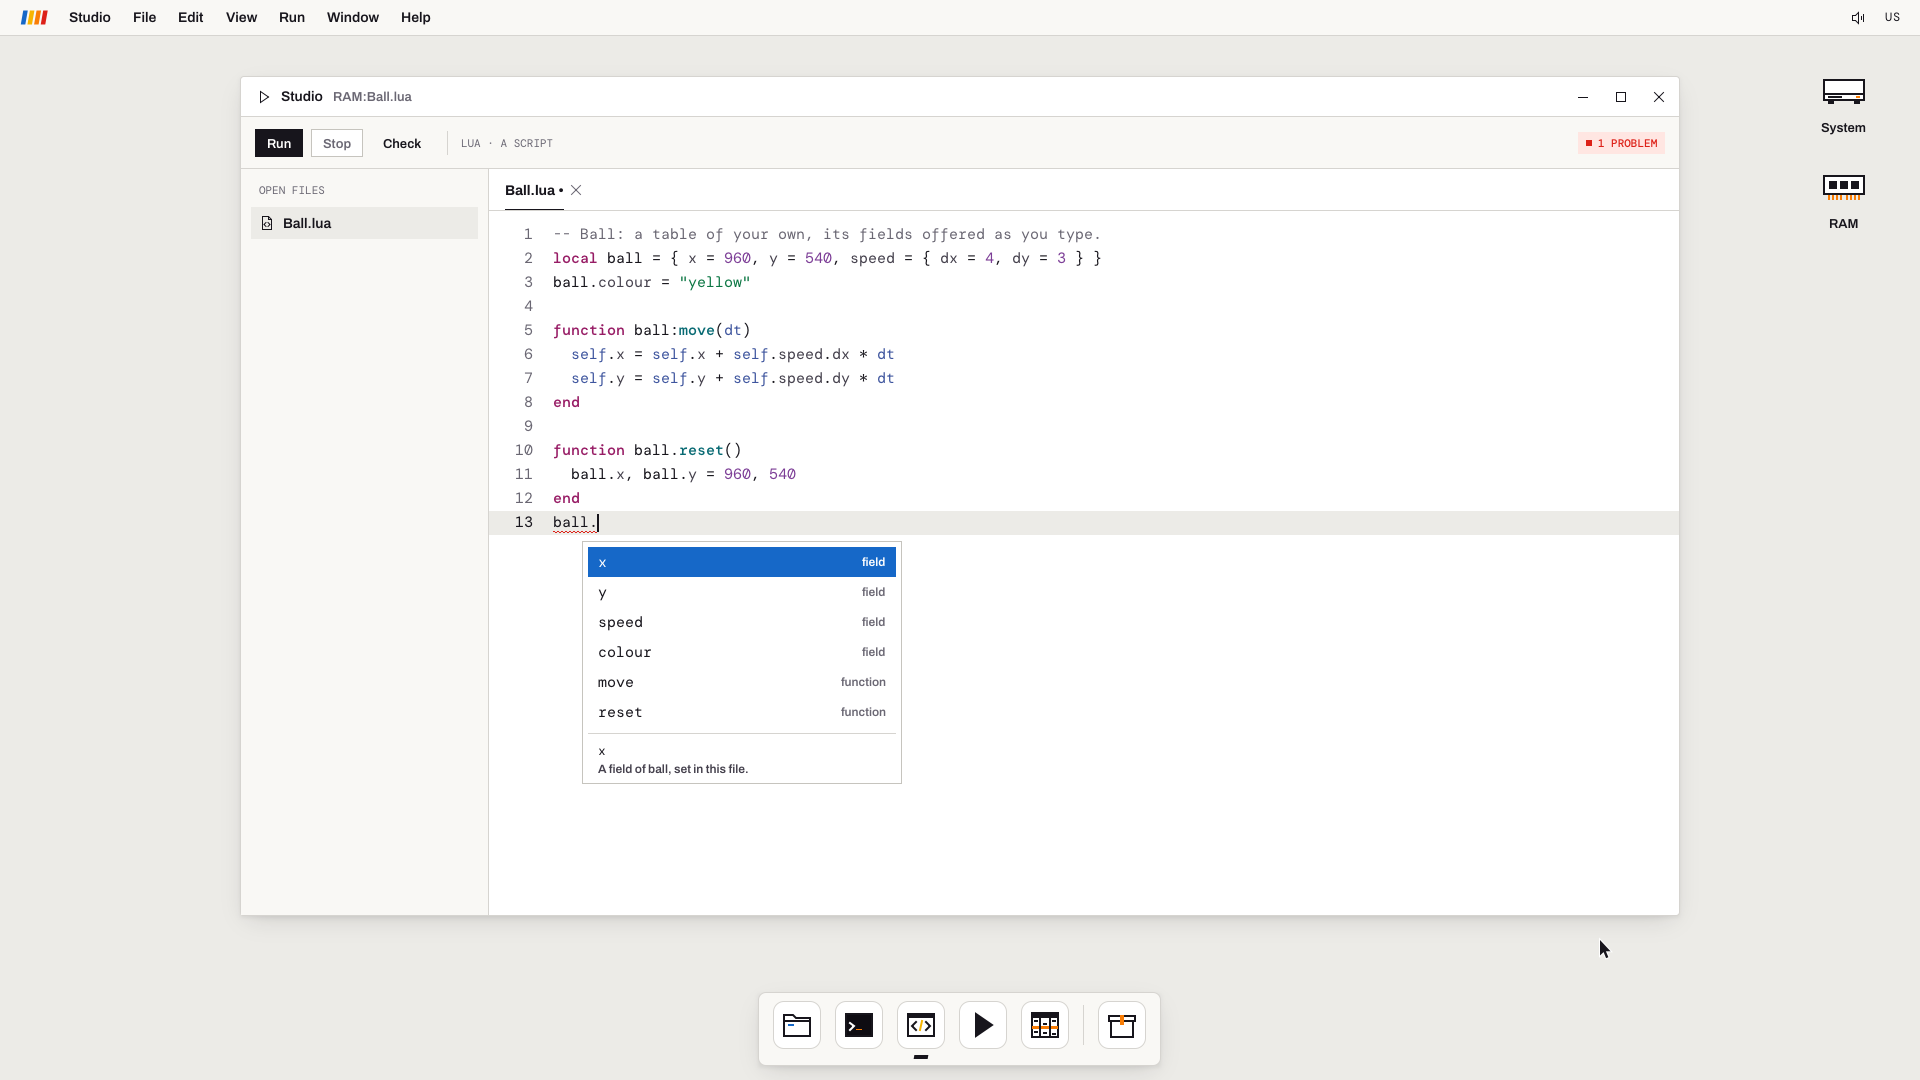
Task: Click the Studio window's play triangle title icon
Action: pyautogui.click(x=264, y=97)
